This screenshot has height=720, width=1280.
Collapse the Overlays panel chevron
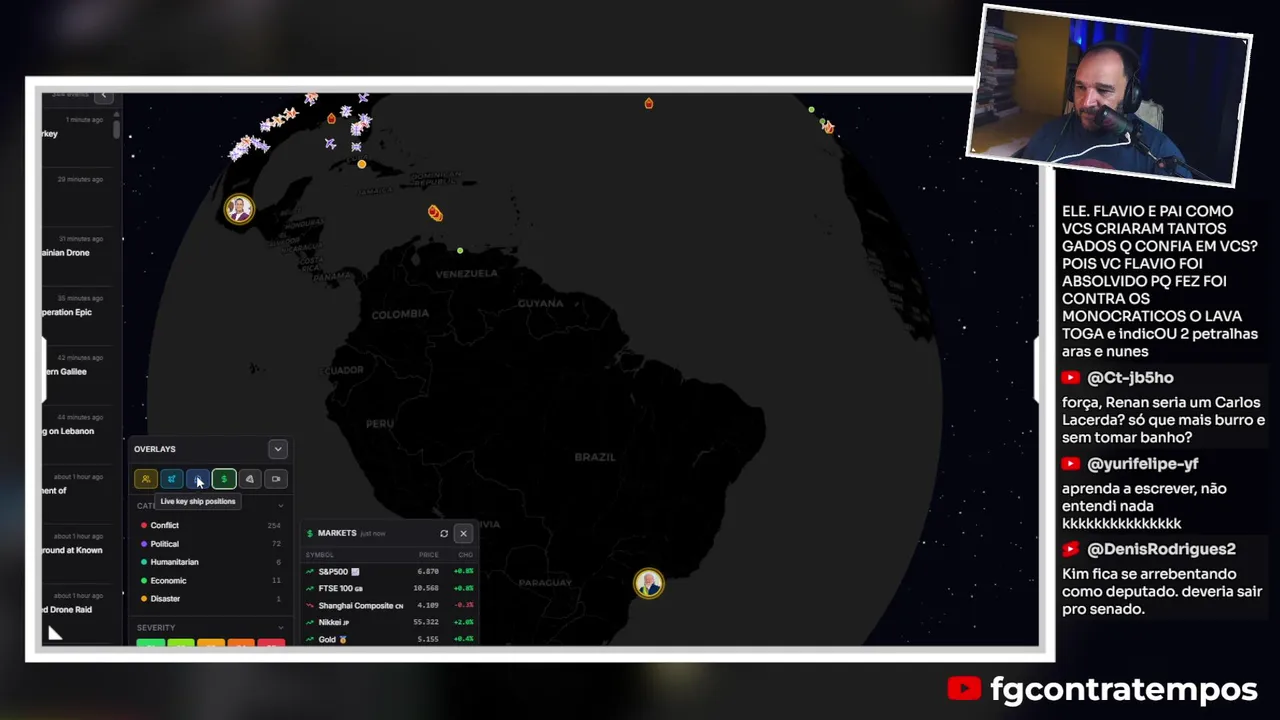(278, 449)
